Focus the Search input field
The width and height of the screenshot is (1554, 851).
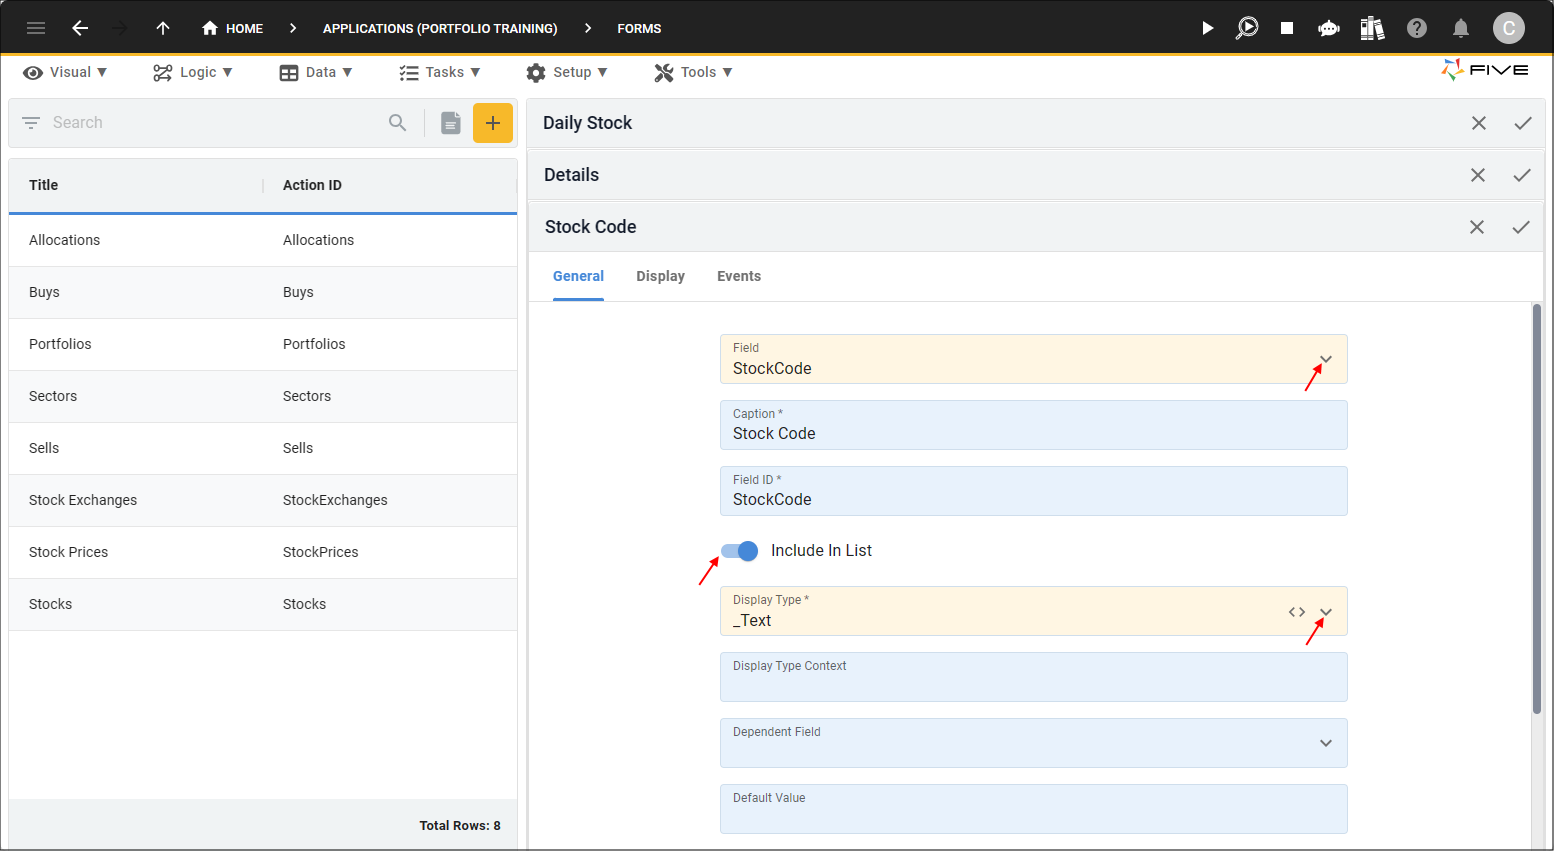(215, 123)
